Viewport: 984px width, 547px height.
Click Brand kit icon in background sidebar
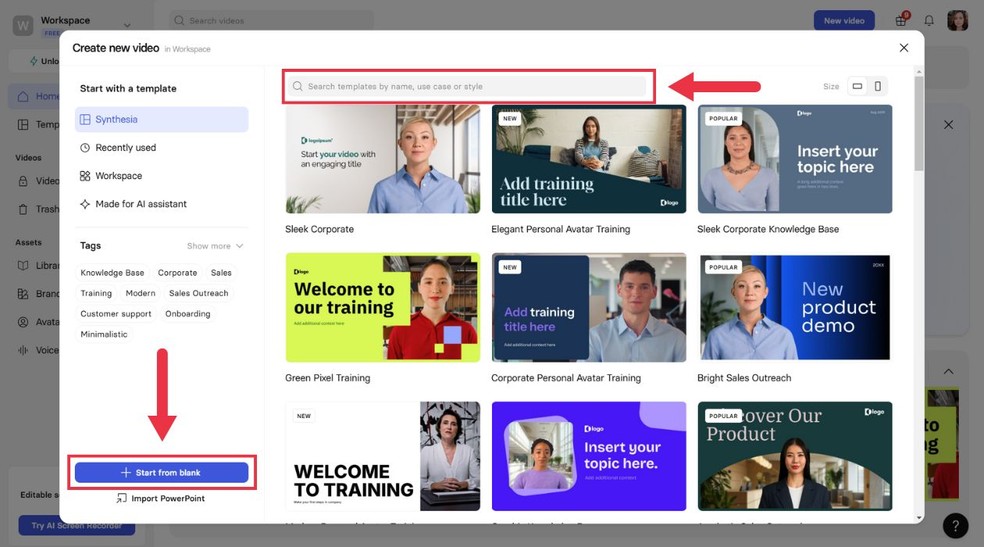coord(23,294)
